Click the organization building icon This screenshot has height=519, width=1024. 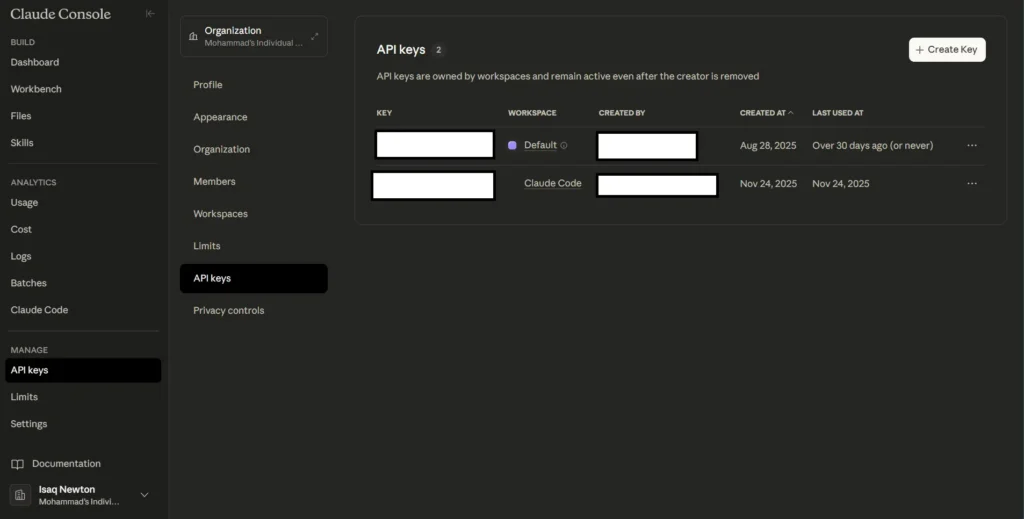(194, 37)
